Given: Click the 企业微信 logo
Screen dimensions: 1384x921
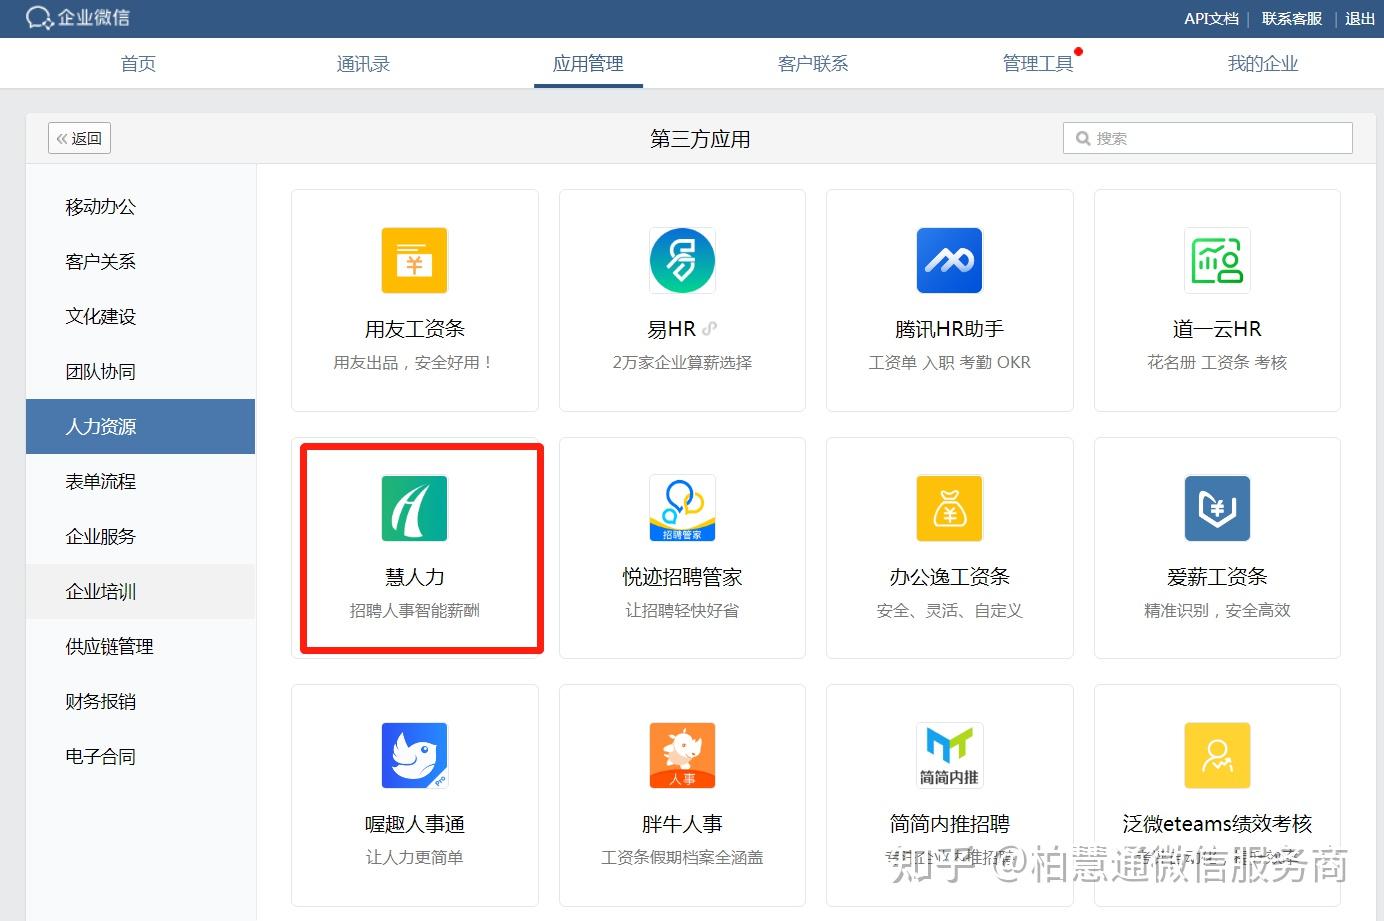Looking at the screenshot, I should click(x=78, y=18).
